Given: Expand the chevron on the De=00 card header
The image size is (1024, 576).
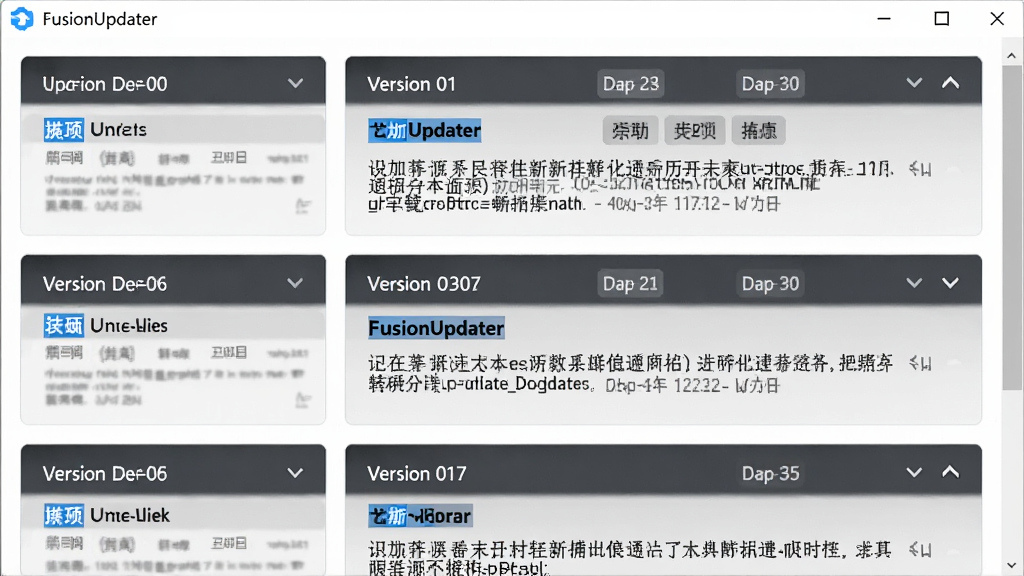Looking at the screenshot, I should tap(295, 84).
